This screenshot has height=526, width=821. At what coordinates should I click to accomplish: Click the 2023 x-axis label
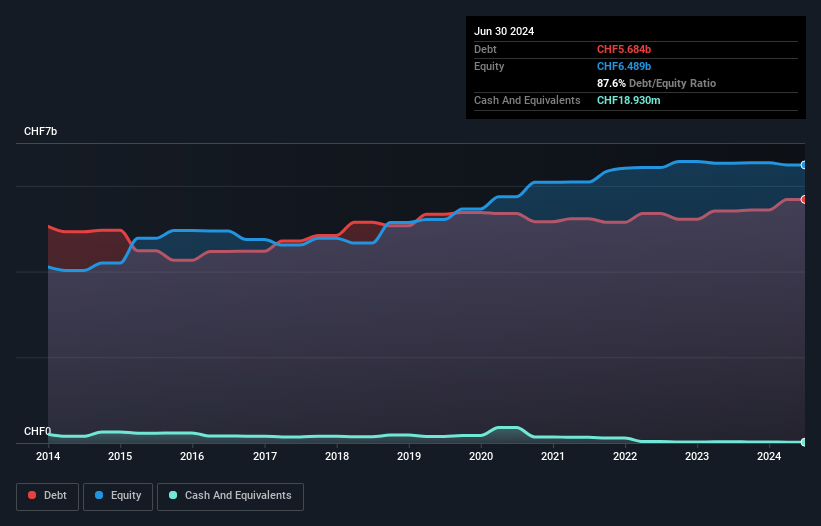(x=697, y=456)
